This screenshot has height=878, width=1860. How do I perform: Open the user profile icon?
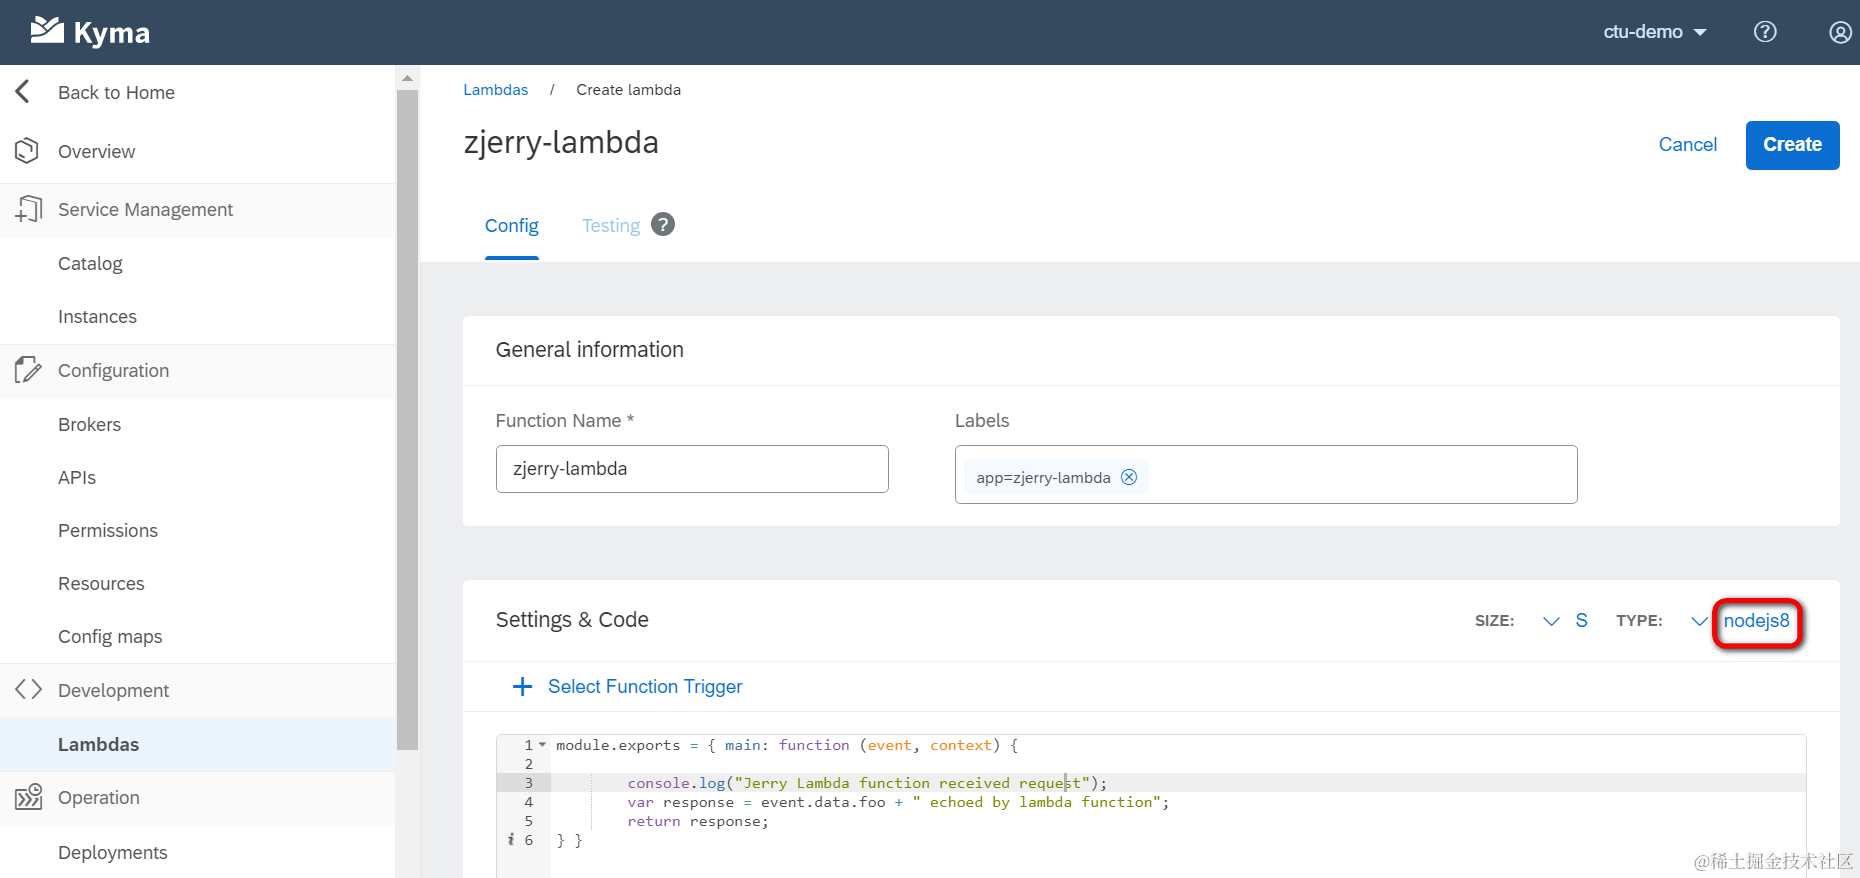(x=1839, y=32)
